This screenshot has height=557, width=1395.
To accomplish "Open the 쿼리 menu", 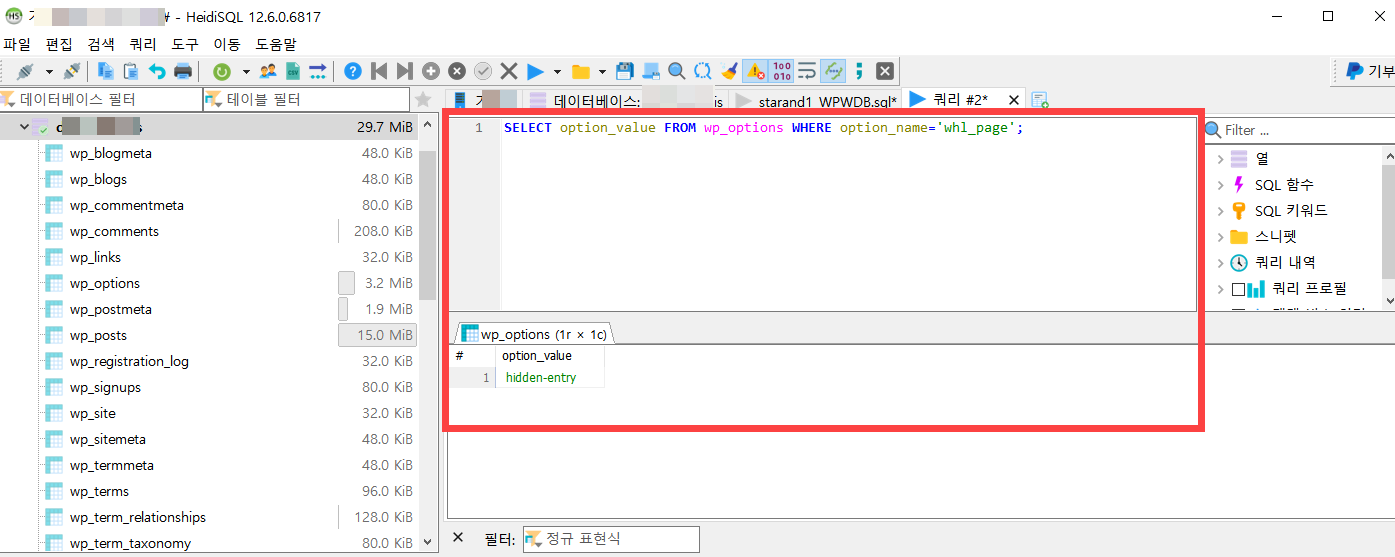I will [x=143, y=44].
